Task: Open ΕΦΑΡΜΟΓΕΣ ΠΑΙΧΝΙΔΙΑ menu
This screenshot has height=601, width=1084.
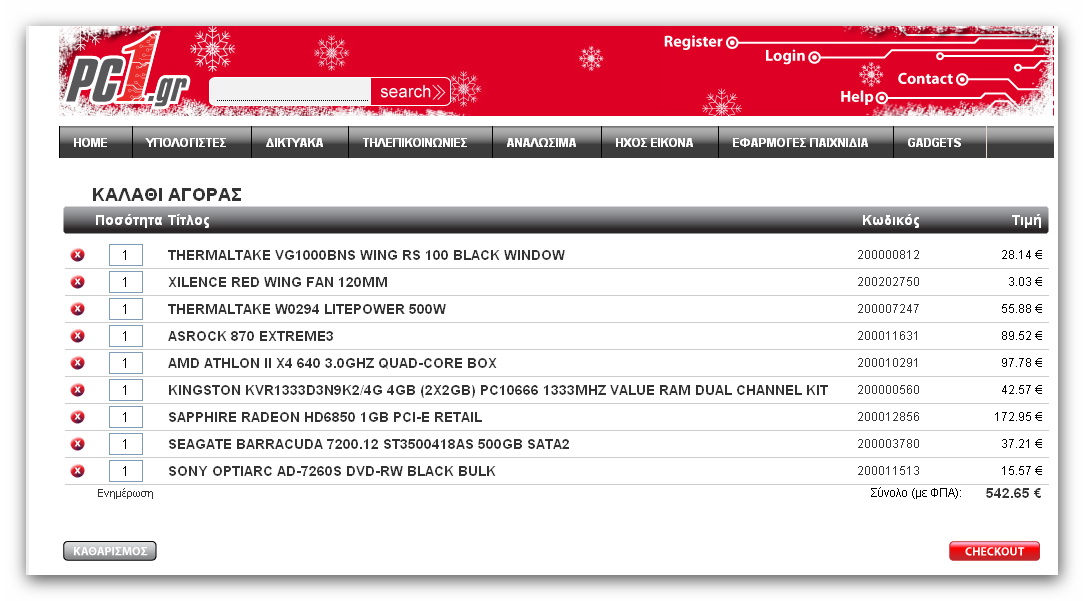Action: tap(800, 142)
